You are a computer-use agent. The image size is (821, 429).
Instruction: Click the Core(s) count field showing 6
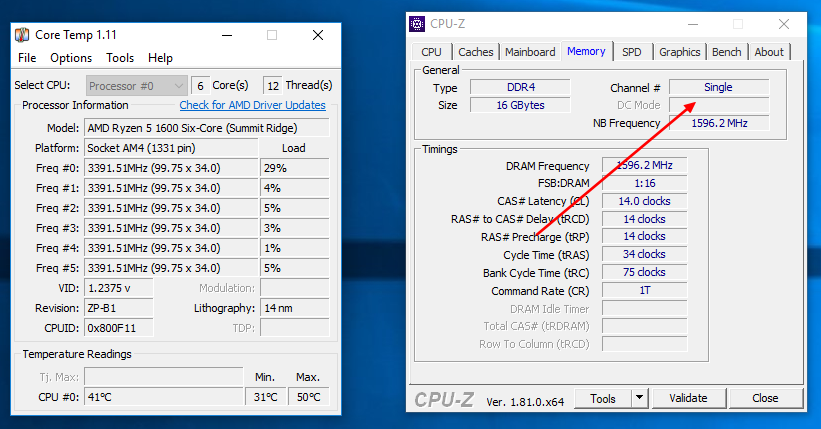tap(201, 85)
